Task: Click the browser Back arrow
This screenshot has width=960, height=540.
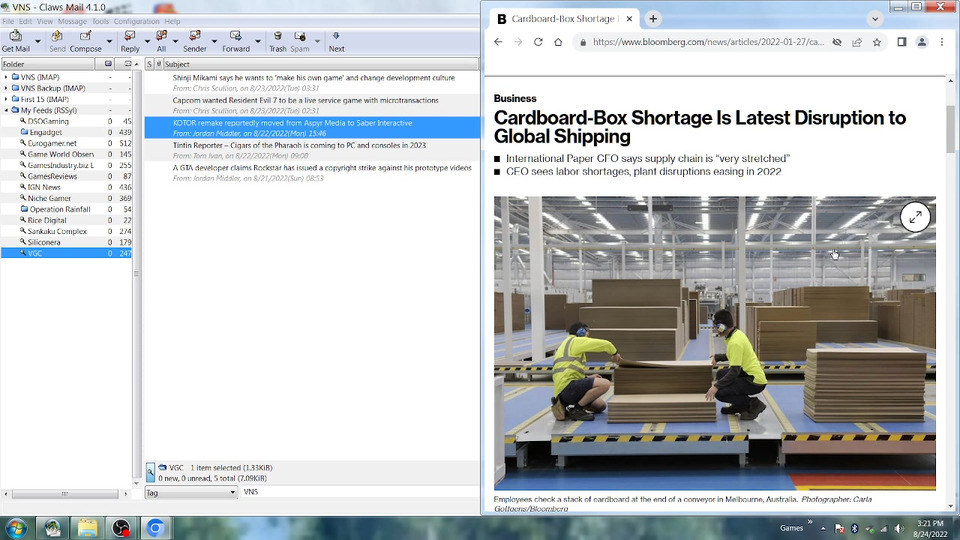Action: pyautogui.click(x=498, y=42)
